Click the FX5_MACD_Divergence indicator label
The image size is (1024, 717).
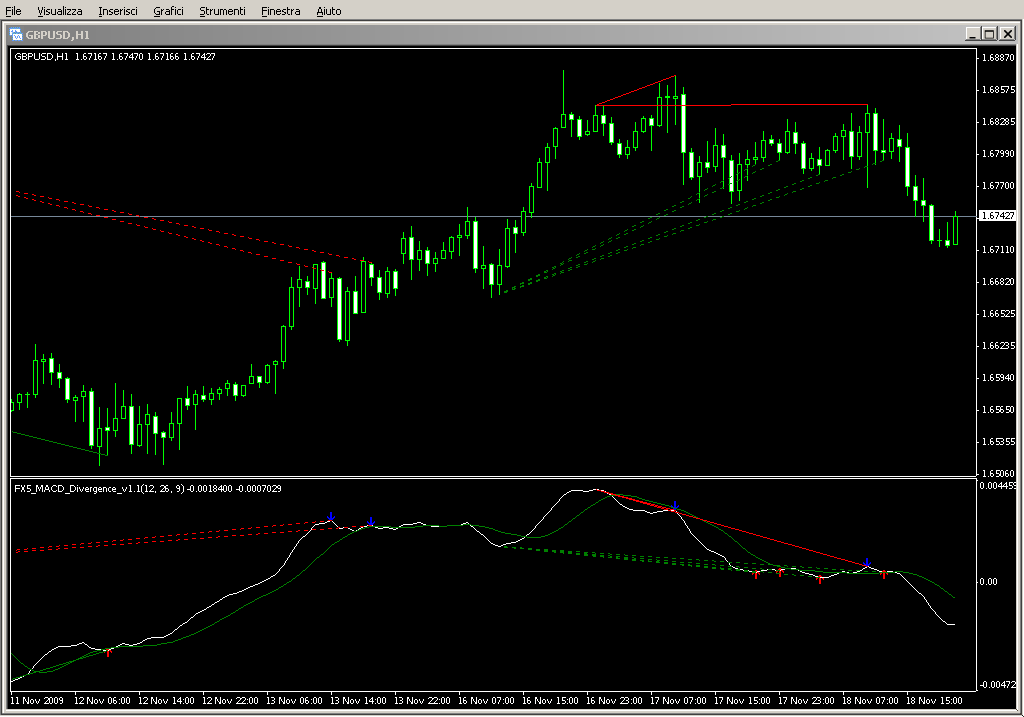click(148, 488)
